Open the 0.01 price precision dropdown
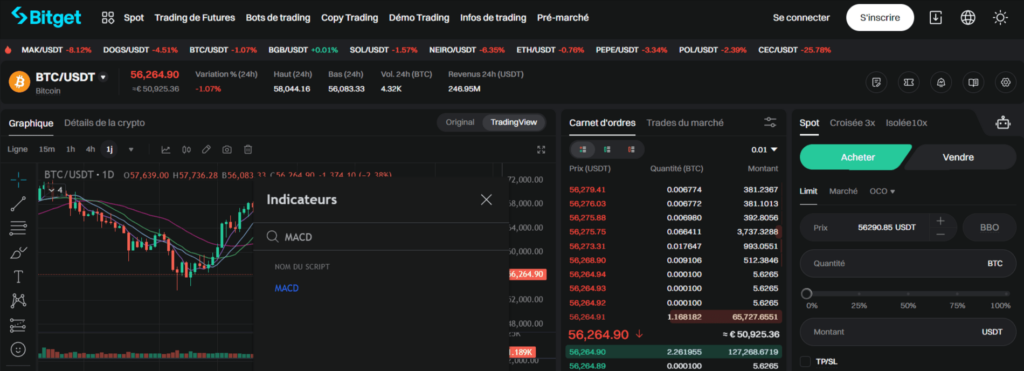Screen dimensions: 1024x371 [764, 150]
